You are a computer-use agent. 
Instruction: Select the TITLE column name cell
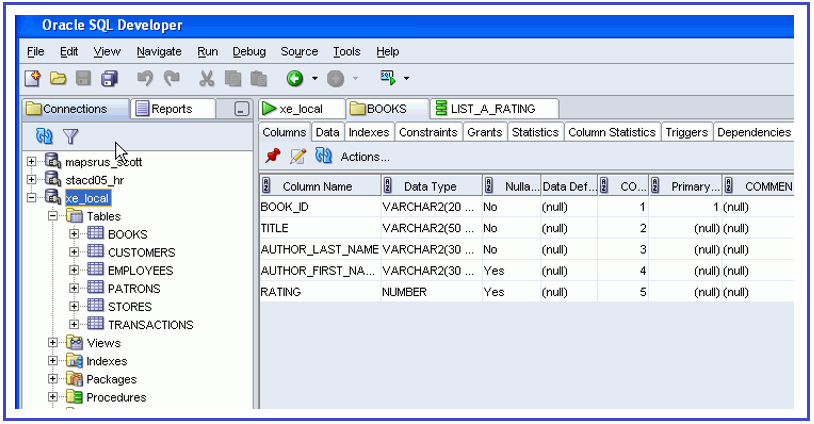pos(320,228)
